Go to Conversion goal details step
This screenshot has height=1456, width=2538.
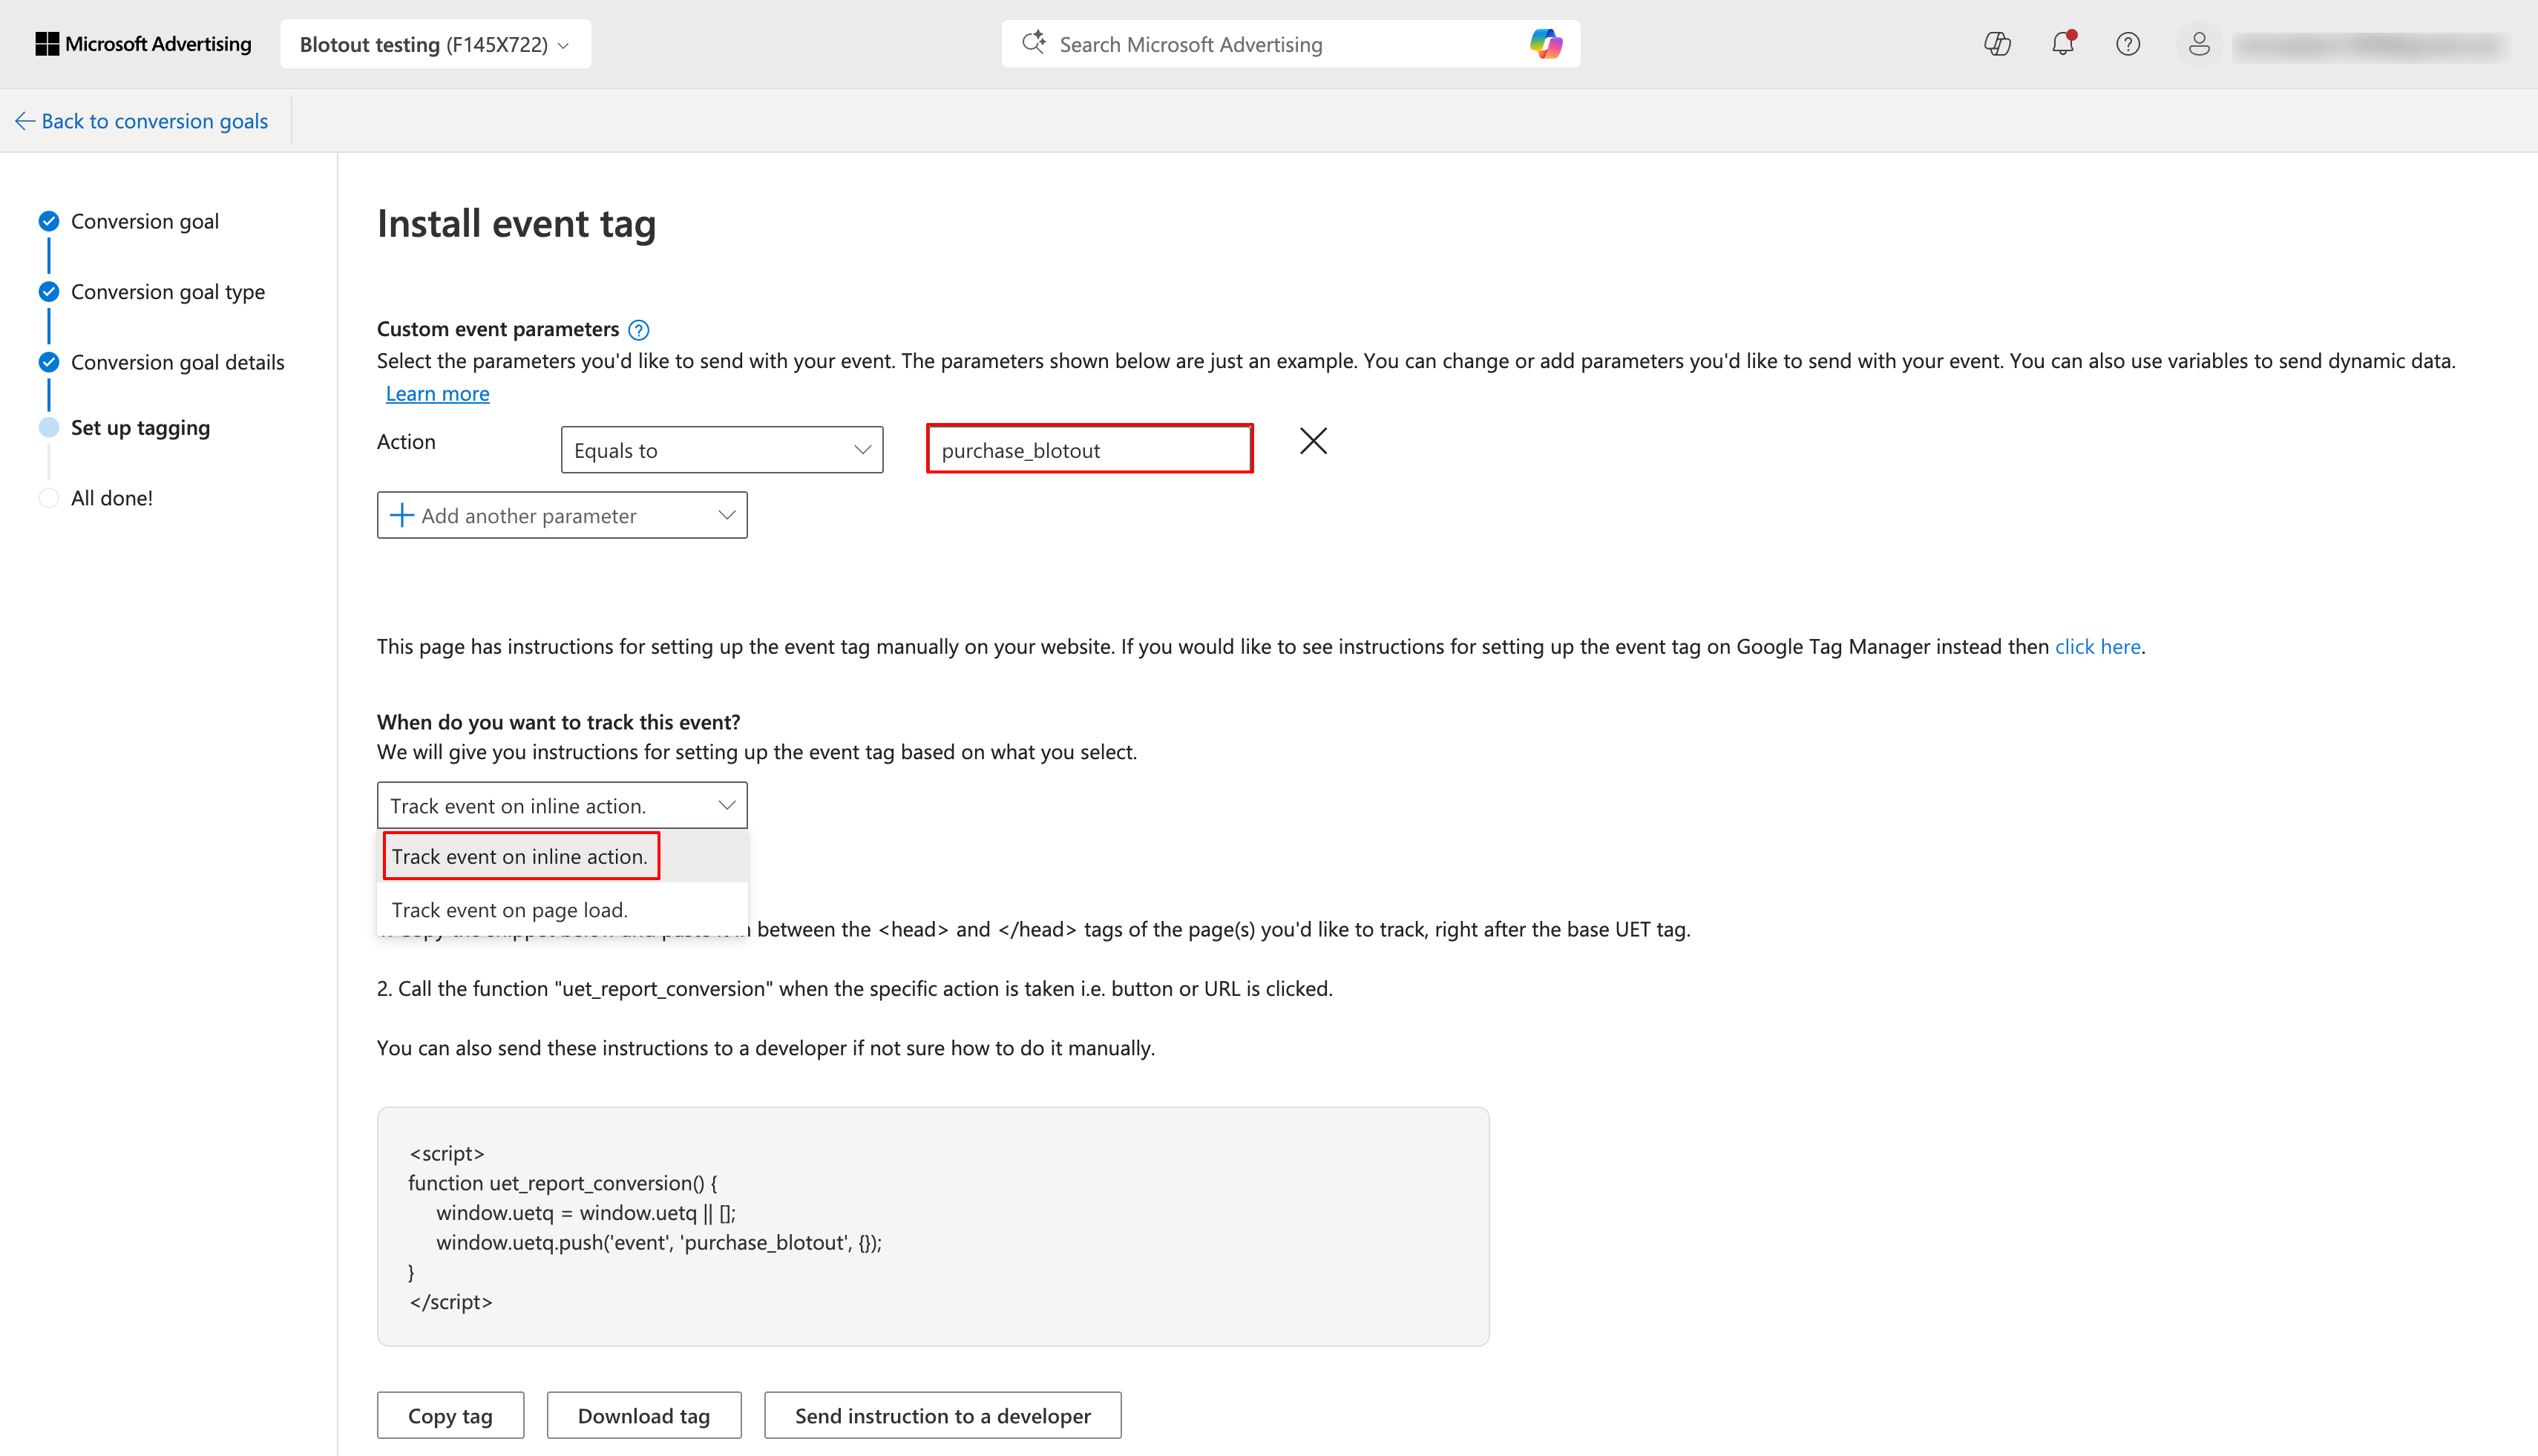pyautogui.click(x=177, y=362)
